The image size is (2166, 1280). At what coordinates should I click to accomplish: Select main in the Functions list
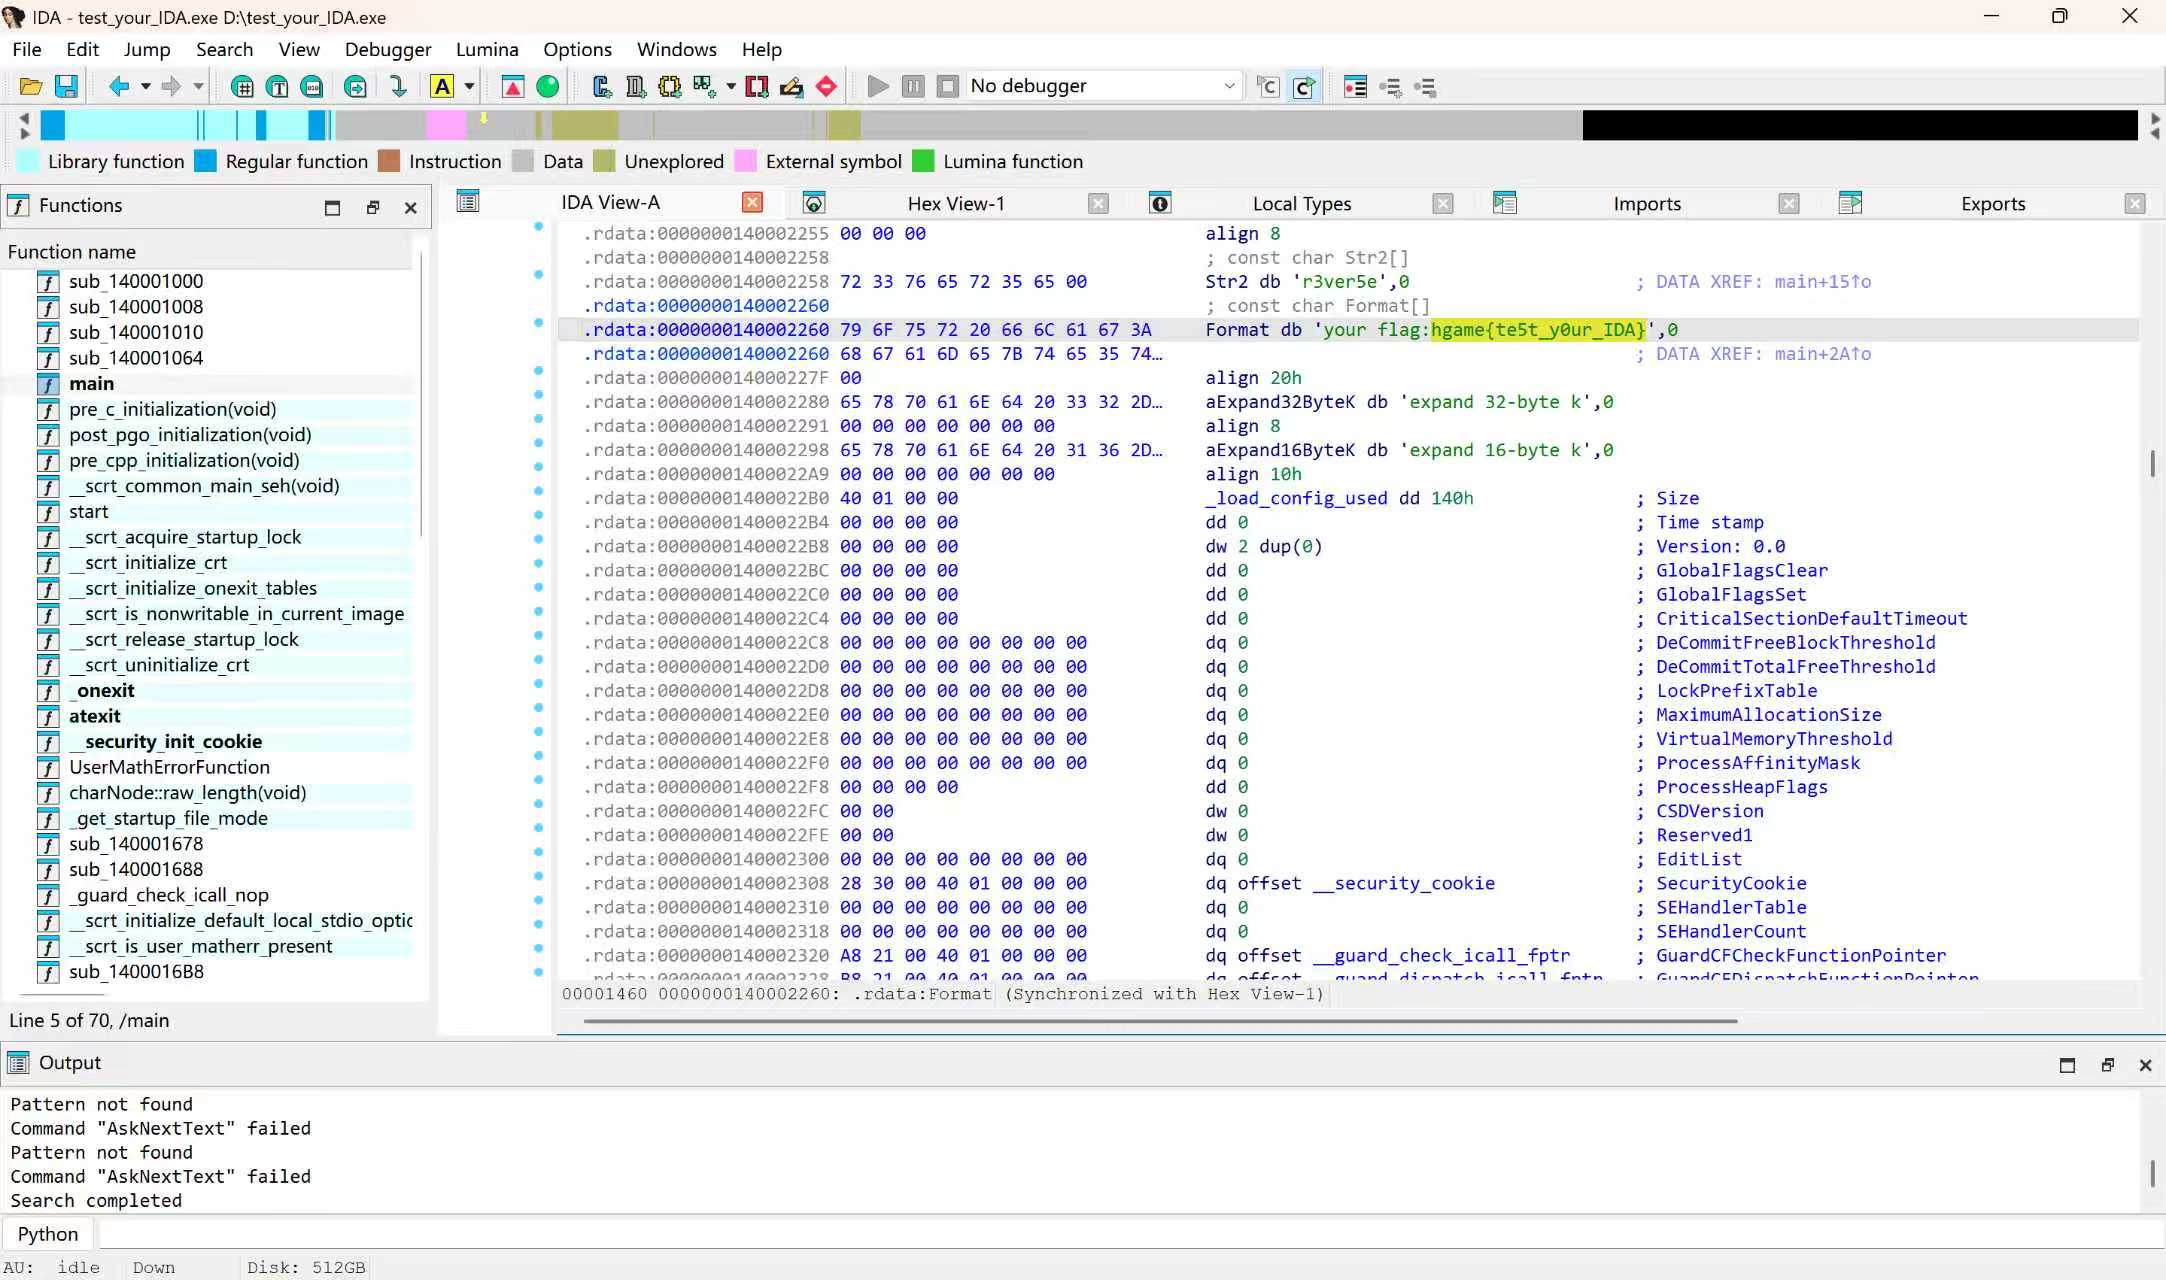coord(91,384)
